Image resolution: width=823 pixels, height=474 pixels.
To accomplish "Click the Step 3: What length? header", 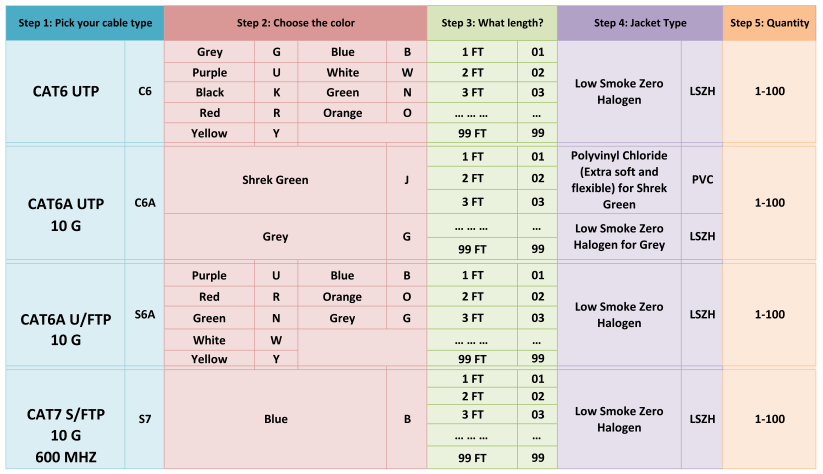I will point(492,23).
